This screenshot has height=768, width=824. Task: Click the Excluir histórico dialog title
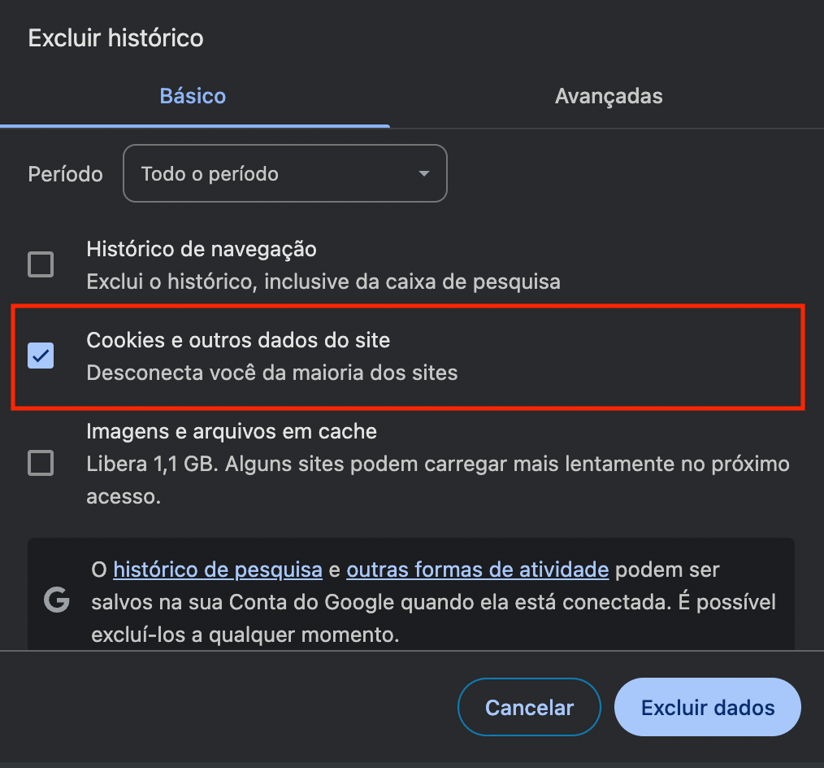[x=115, y=38]
